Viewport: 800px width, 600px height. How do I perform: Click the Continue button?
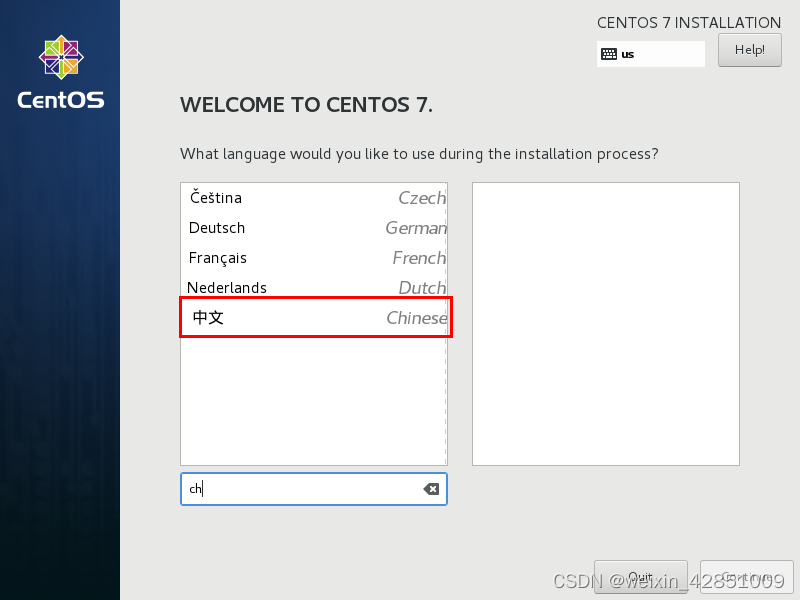click(x=746, y=577)
